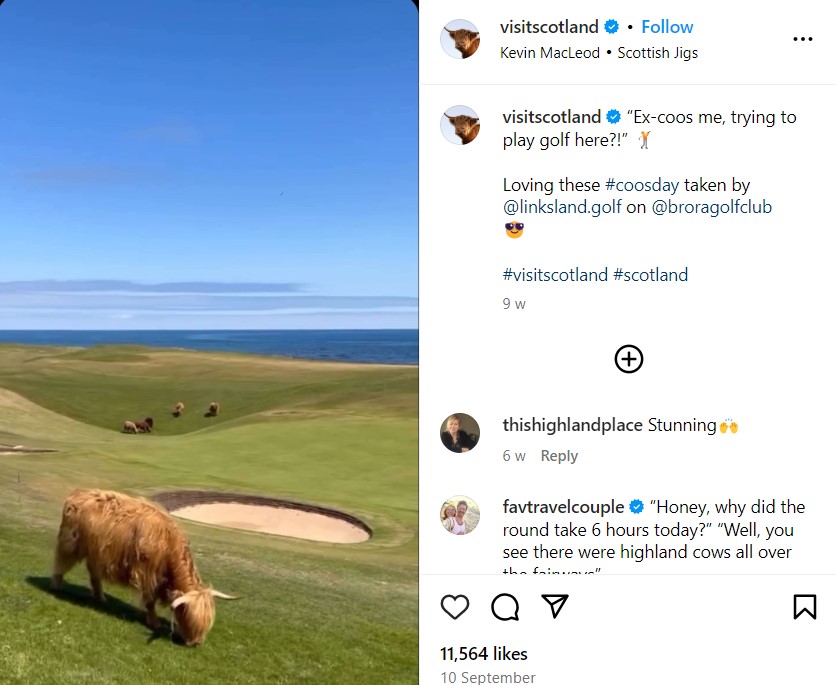
Task: Load more comments with plus circle
Action: click(629, 359)
